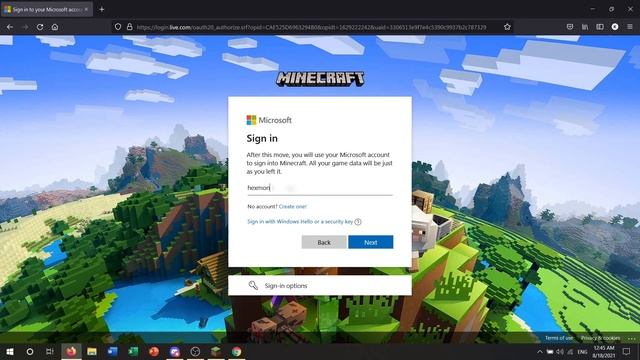640x360 pixels.
Task: Open Task View from taskbar
Action: (x=50, y=351)
